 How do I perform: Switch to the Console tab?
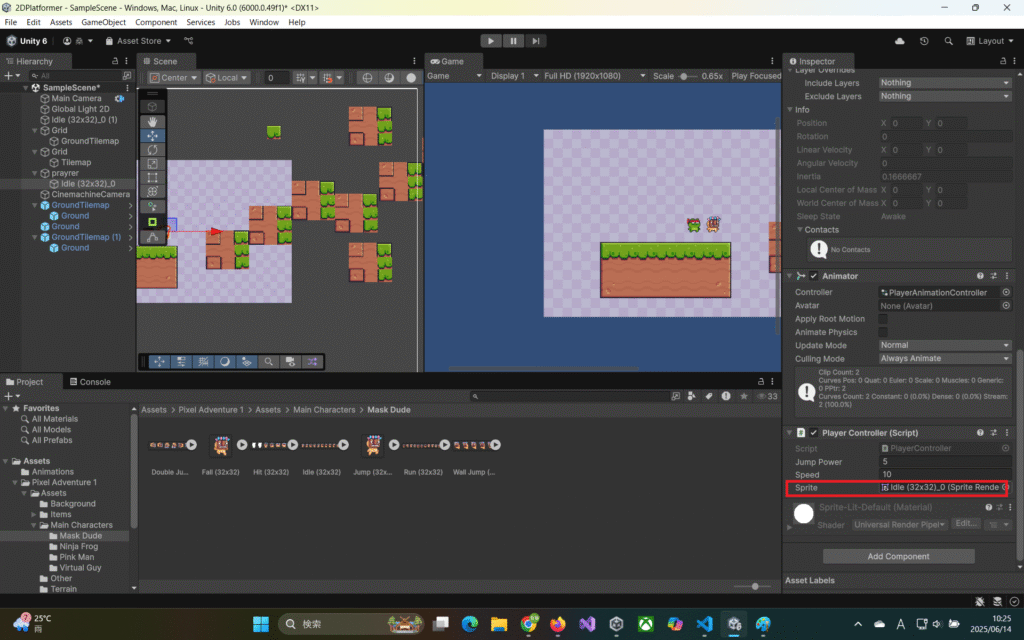(x=90, y=381)
